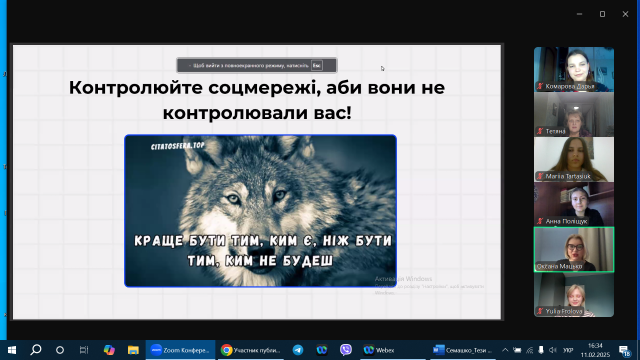The image size is (640, 360).
Task: Open Viber from taskbar
Action: [x=346, y=350]
